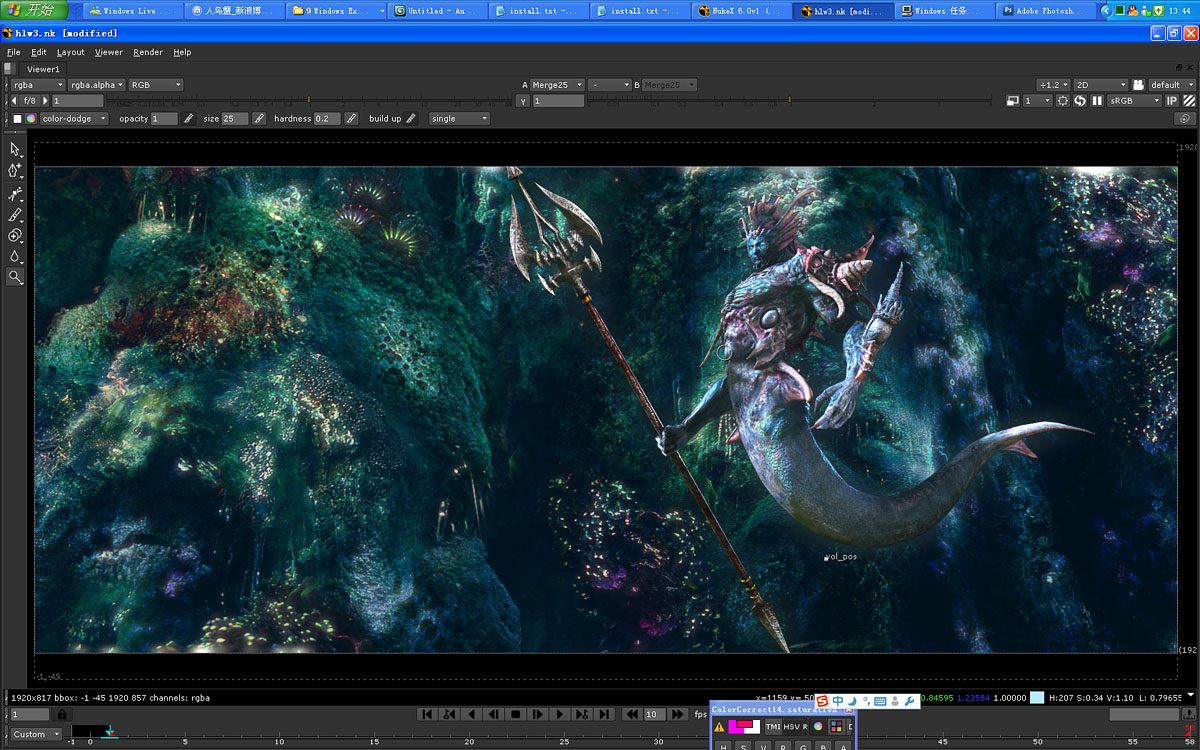Open the zoom ÷1.2 dropdown
Screen dimensions: 1200x750
pyautogui.click(x=1053, y=85)
